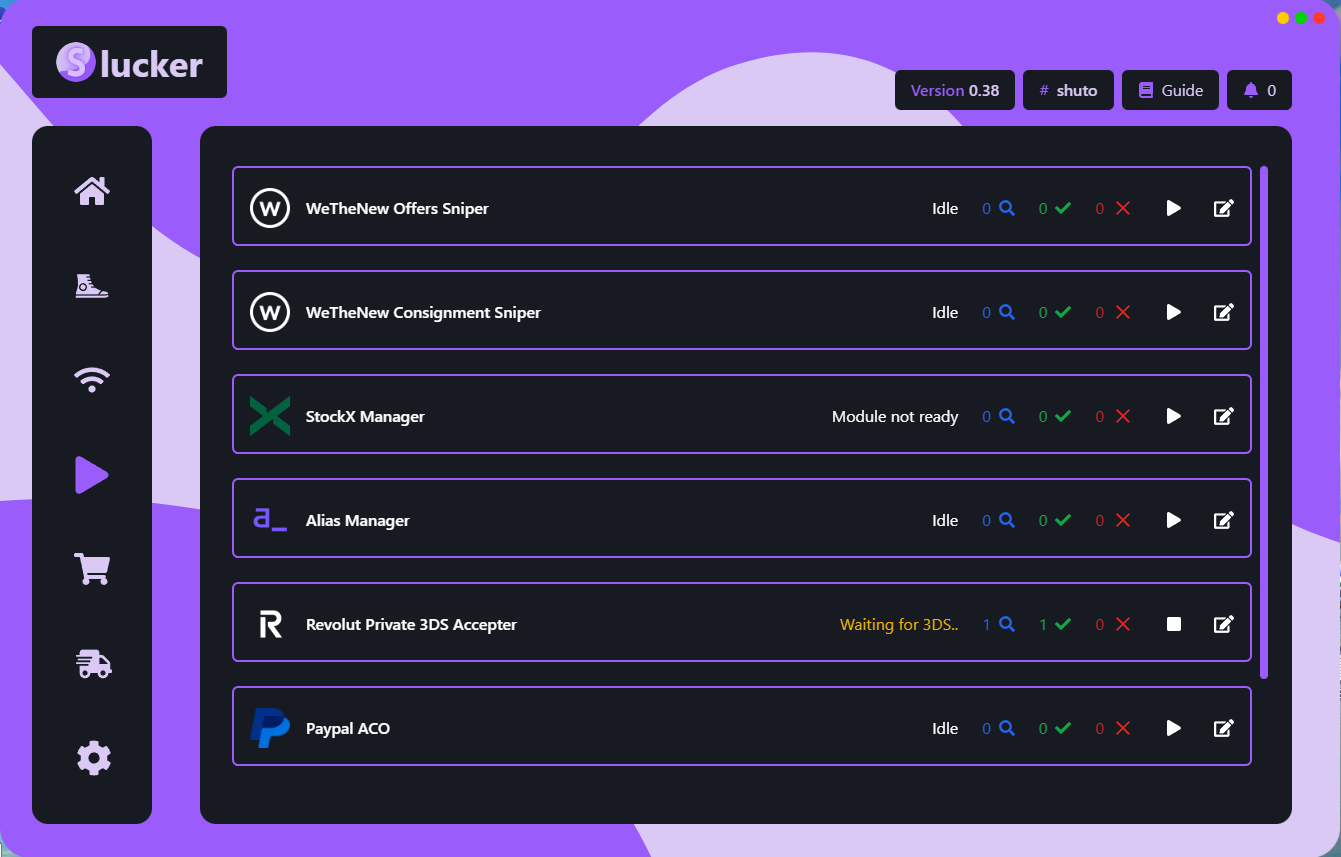Edit Revolut Private 3DS Accepter settings
The width and height of the screenshot is (1341, 857).
tap(1223, 624)
